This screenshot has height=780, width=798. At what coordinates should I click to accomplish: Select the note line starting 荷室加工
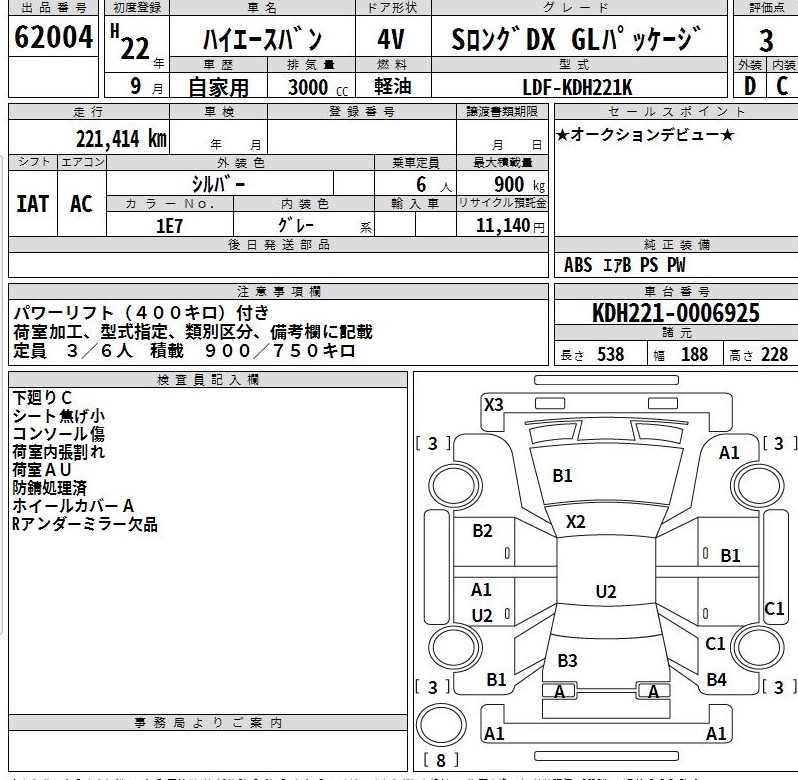(193, 332)
